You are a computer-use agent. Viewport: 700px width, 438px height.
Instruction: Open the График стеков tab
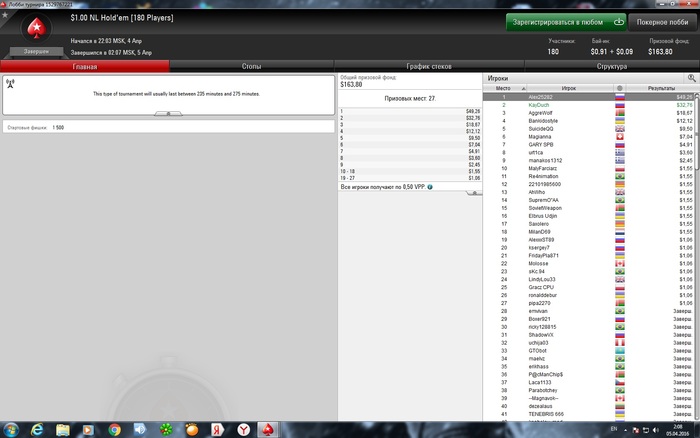(429, 66)
